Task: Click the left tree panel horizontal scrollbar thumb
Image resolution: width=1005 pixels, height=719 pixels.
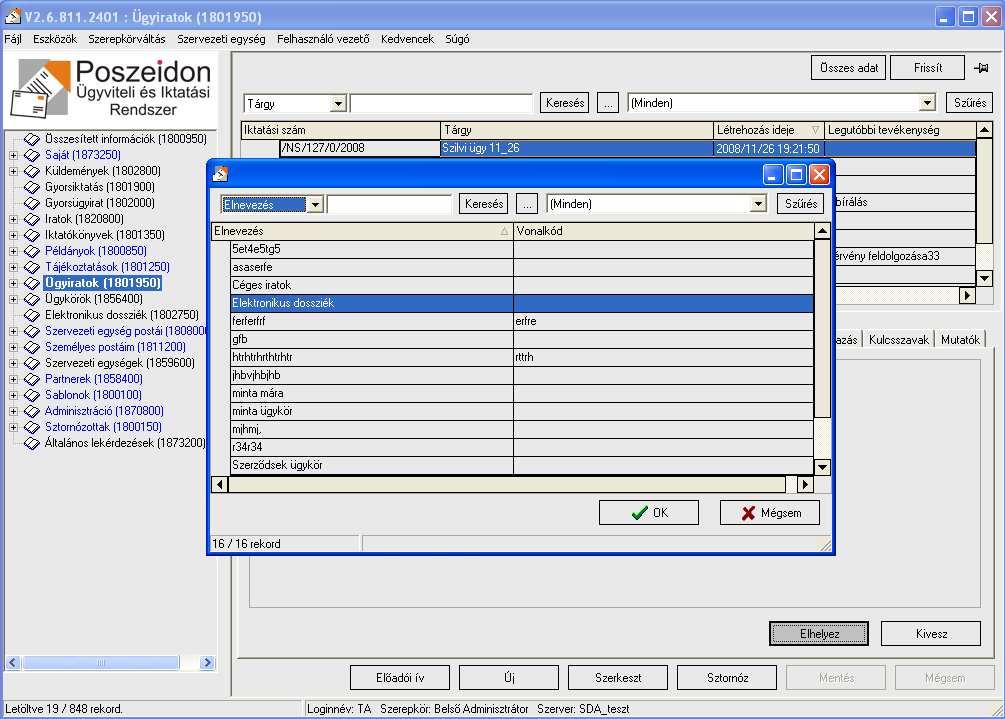Action: tap(101, 663)
